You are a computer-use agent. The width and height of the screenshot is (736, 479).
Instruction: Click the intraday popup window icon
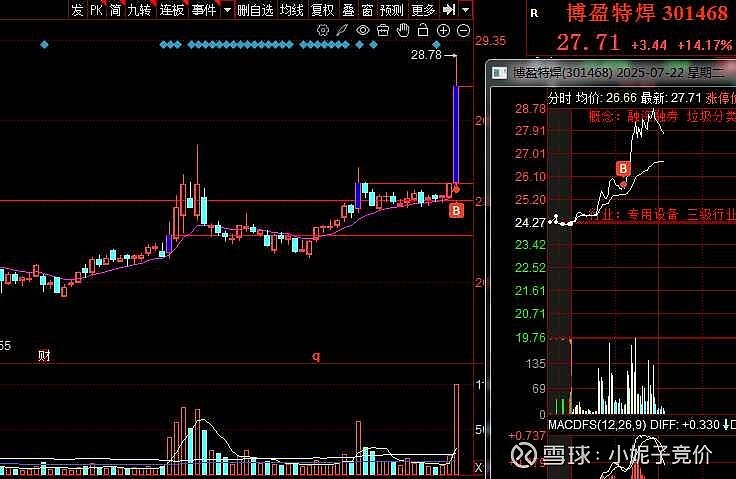point(499,73)
